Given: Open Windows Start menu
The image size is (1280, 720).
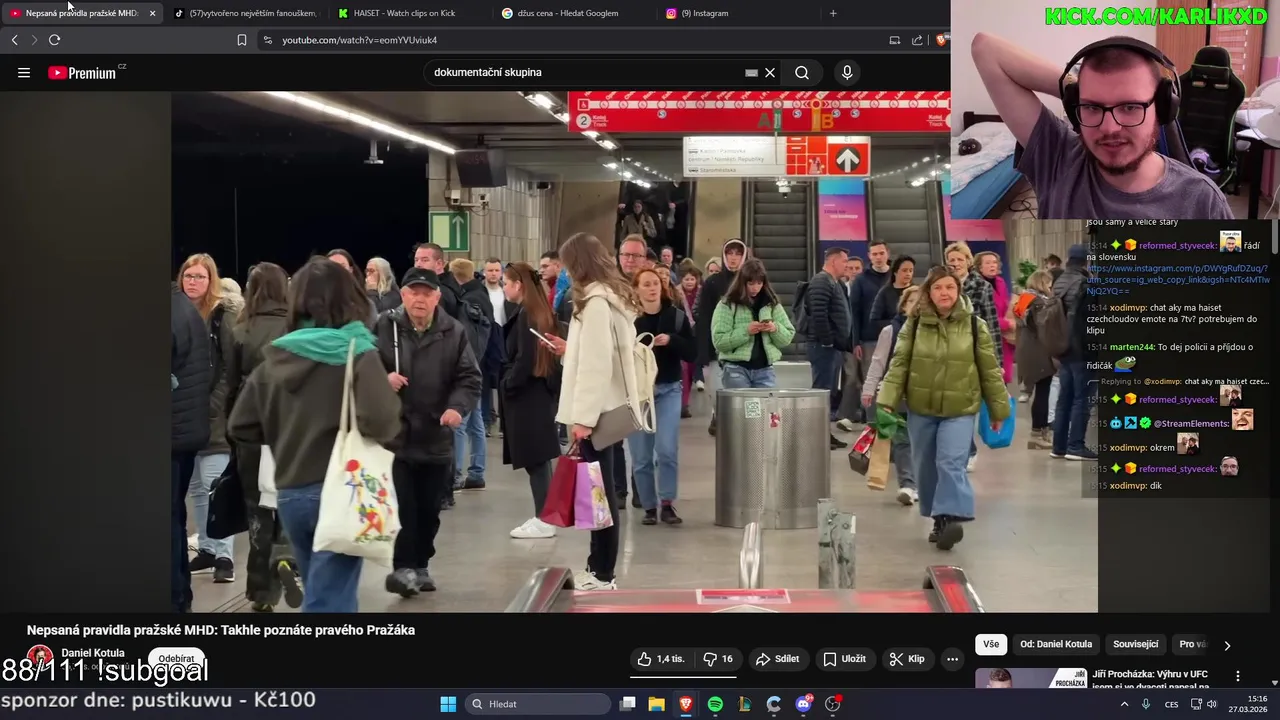Looking at the screenshot, I should pos(448,704).
